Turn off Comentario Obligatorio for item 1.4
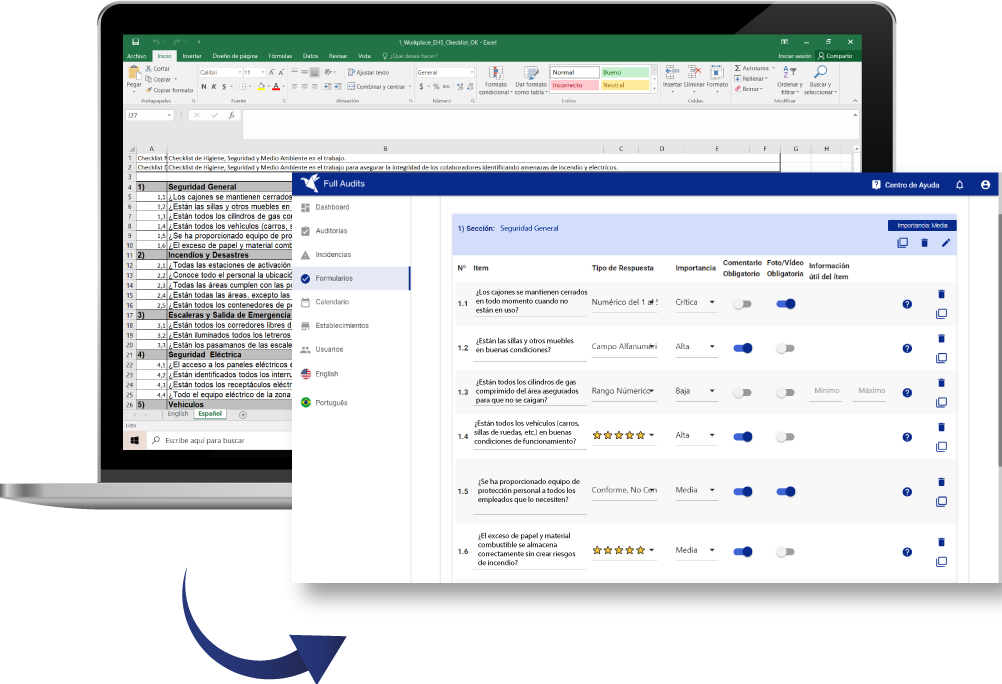 pyautogui.click(x=743, y=437)
